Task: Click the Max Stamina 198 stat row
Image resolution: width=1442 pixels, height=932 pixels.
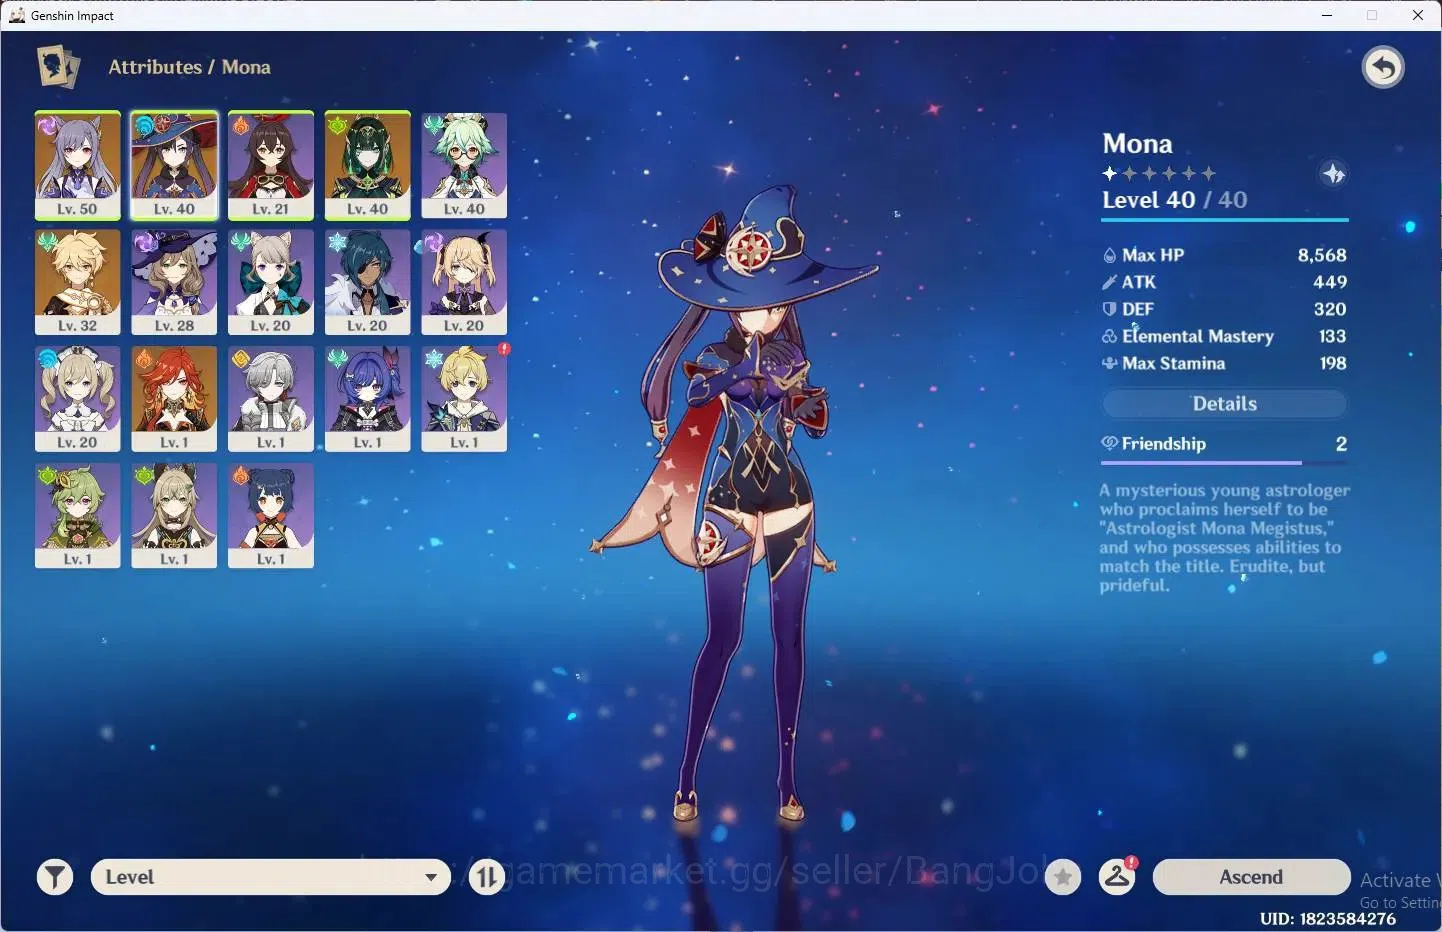Action: 1224,363
